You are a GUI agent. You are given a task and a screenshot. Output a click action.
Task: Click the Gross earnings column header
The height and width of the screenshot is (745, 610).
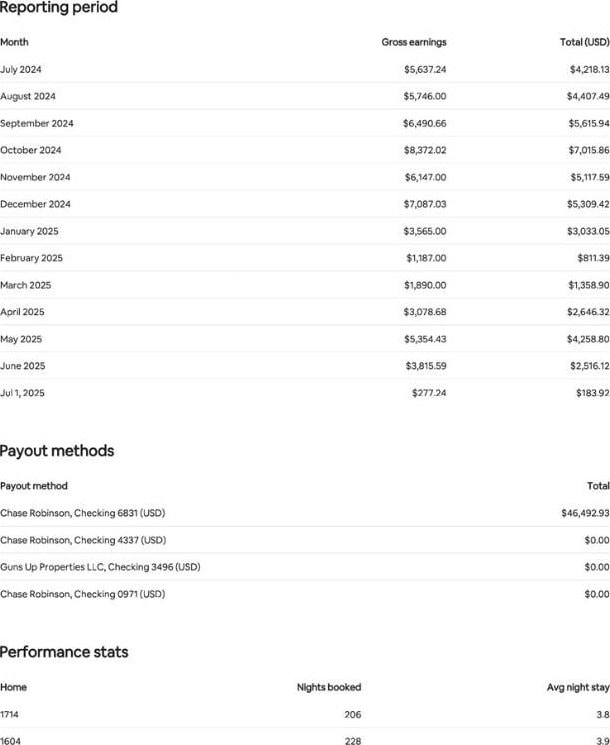pos(414,42)
